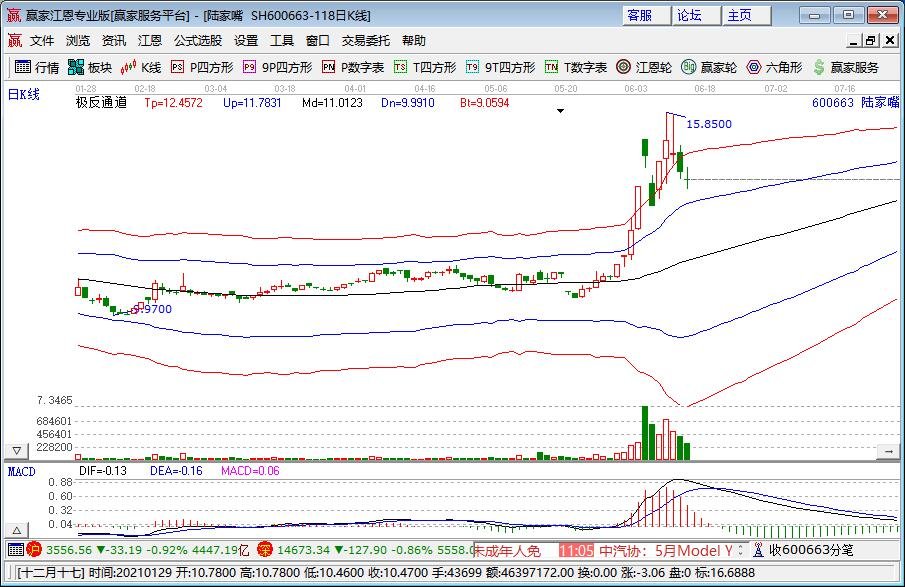The image size is (905, 587).
Task: Open the 江恩轮 Gann wheel
Action: pos(644,68)
